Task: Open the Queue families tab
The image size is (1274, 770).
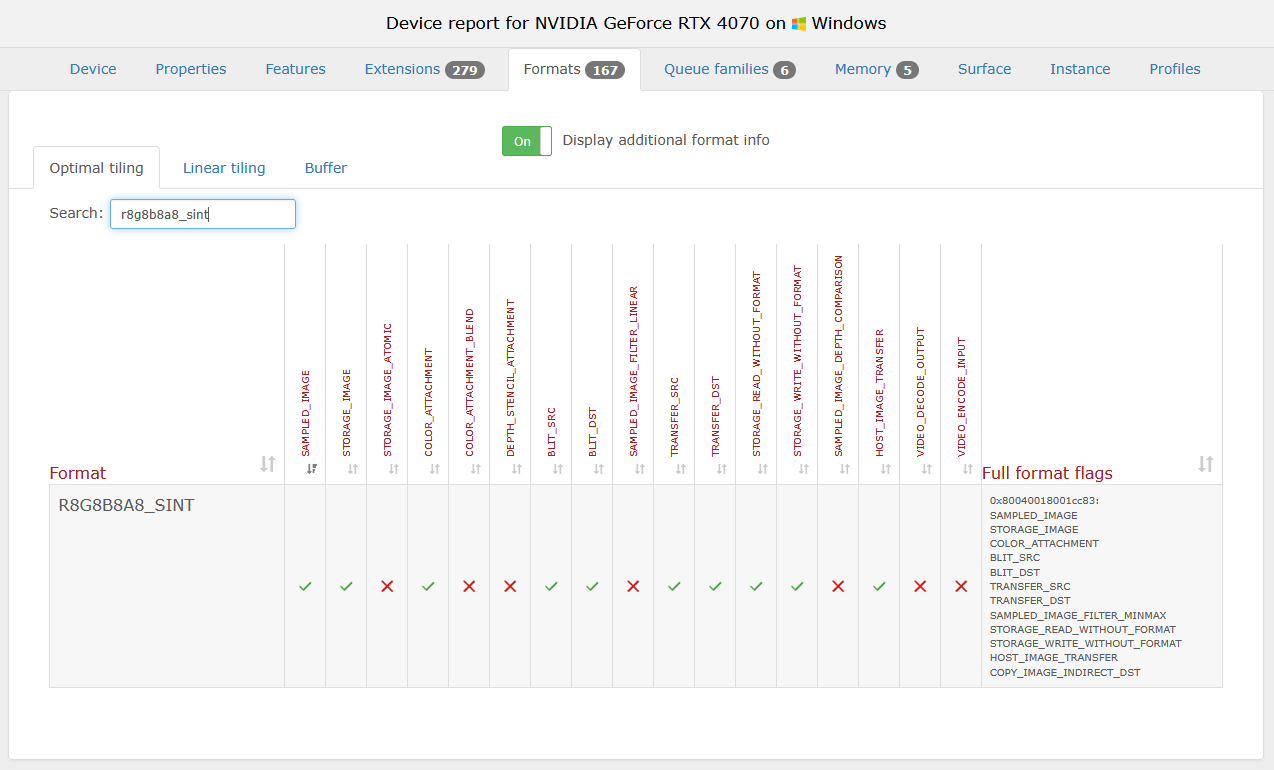Action: pos(730,69)
